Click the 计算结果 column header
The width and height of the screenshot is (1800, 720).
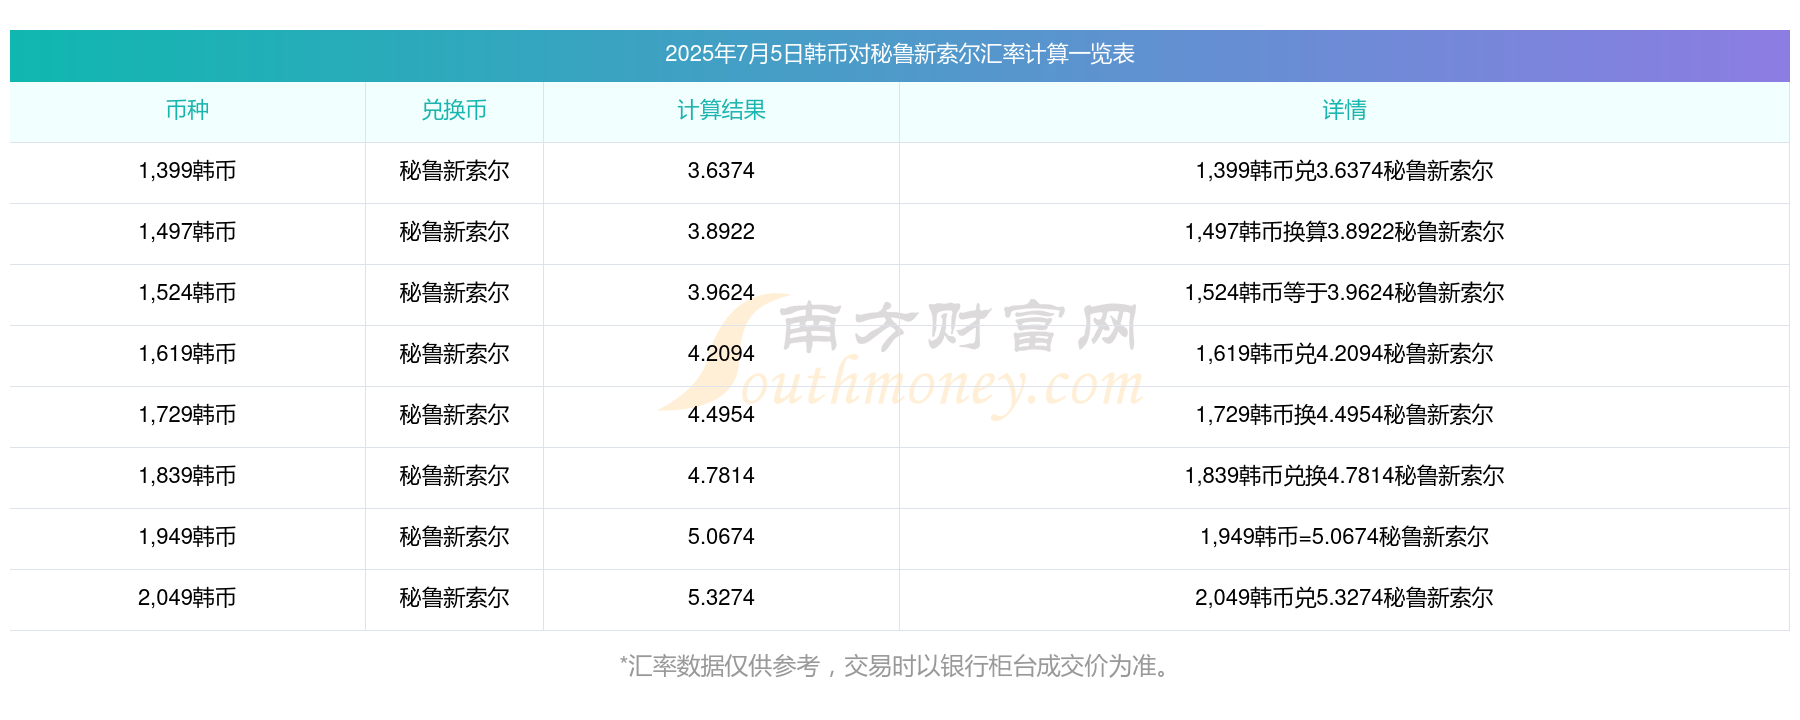pos(721,110)
